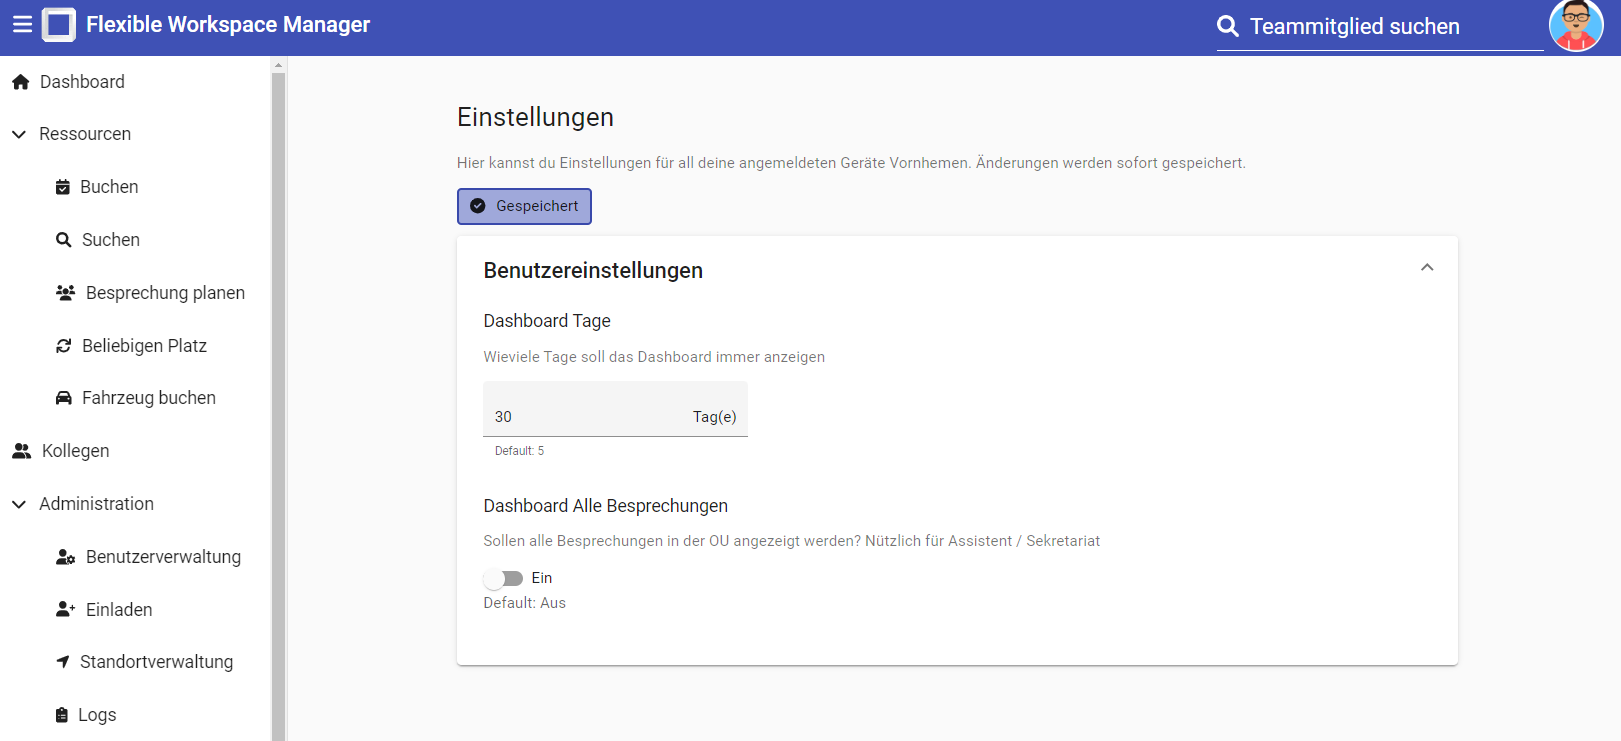Click the Standortverwaltung location arrow icon
This screenshot has height=741, width=1621.
pos(63,662)
